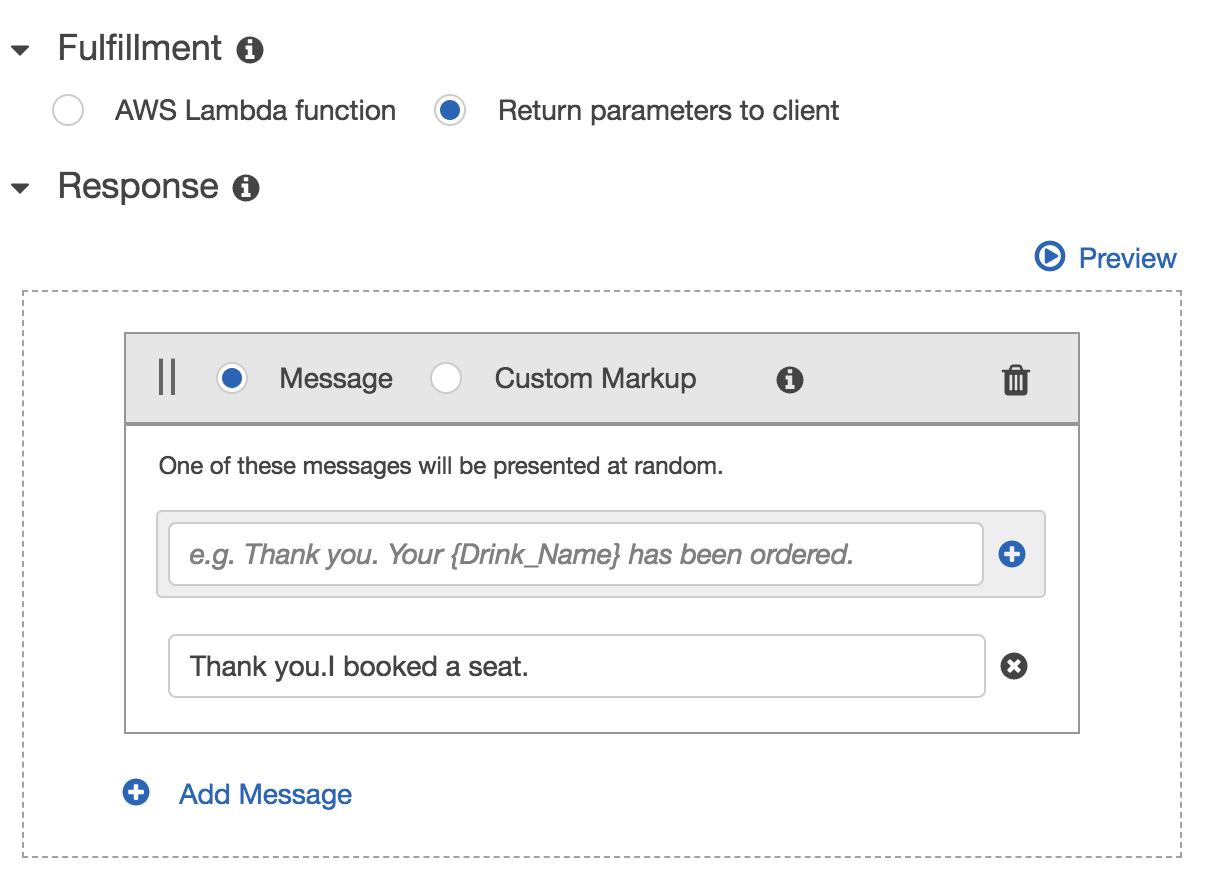This screenshot has height=880, width=1220.
Task: Remove the 'Thank you.I booked a seat.' message
Action: (1014, 666)
